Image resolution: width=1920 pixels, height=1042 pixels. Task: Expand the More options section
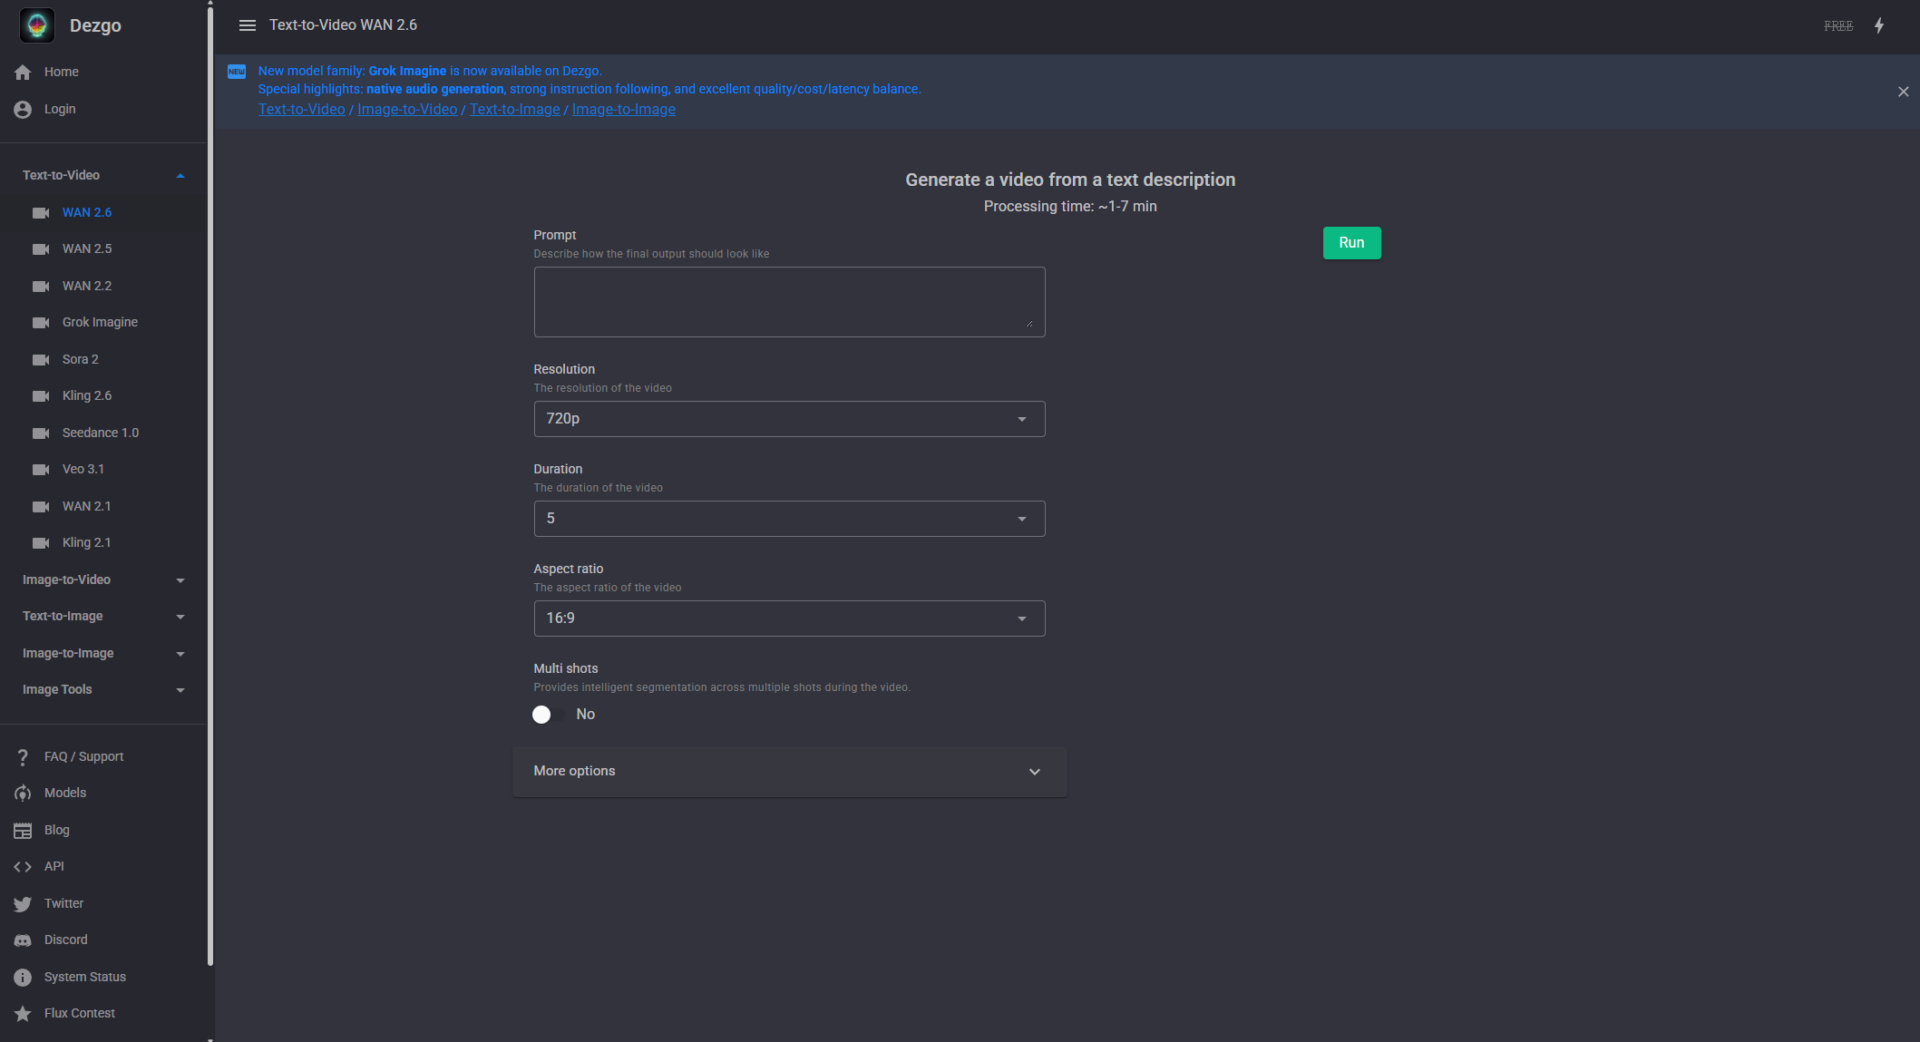(x=788, y=771)
